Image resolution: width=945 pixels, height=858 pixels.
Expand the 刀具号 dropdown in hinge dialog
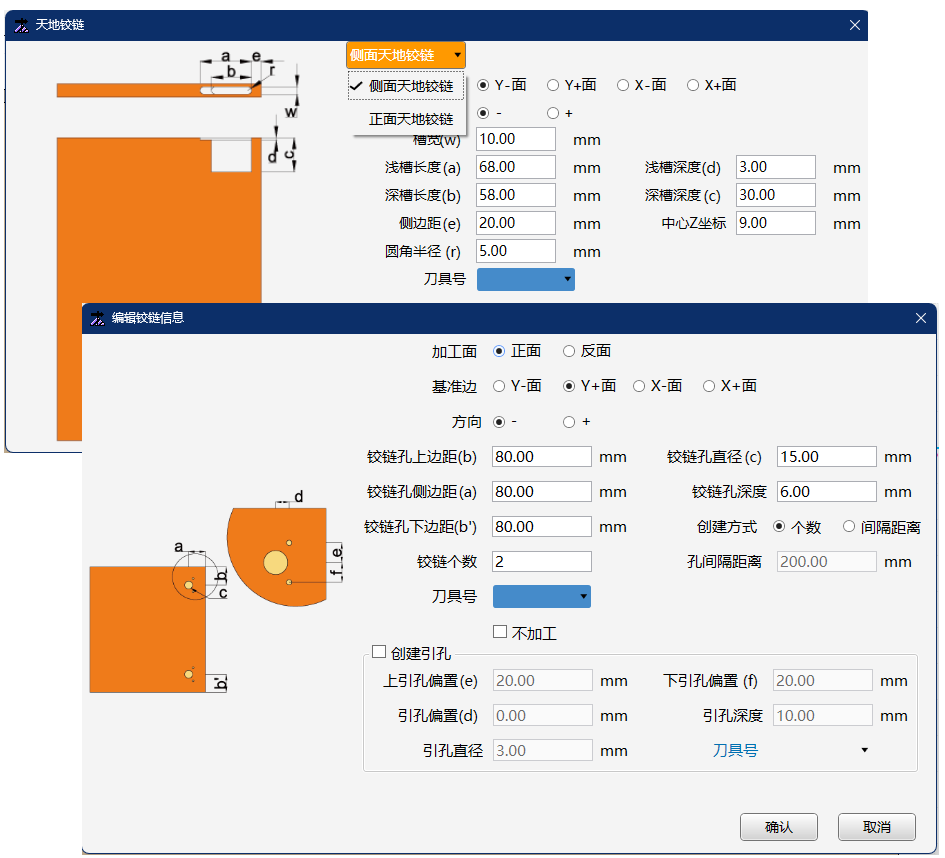(x=542, y=597)
